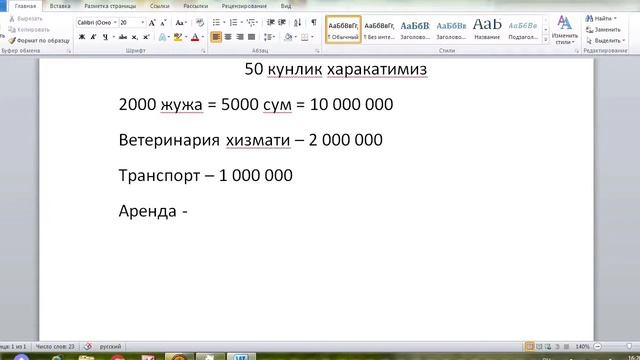The image size is (640, 360).
Task: Increase font size with grow font icon
Action: click(152, 22)
